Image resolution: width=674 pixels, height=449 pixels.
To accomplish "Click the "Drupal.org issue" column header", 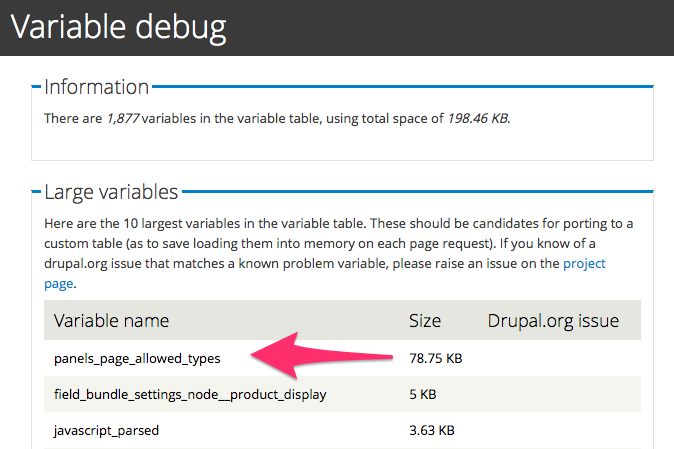I will [x=553, y=321].
